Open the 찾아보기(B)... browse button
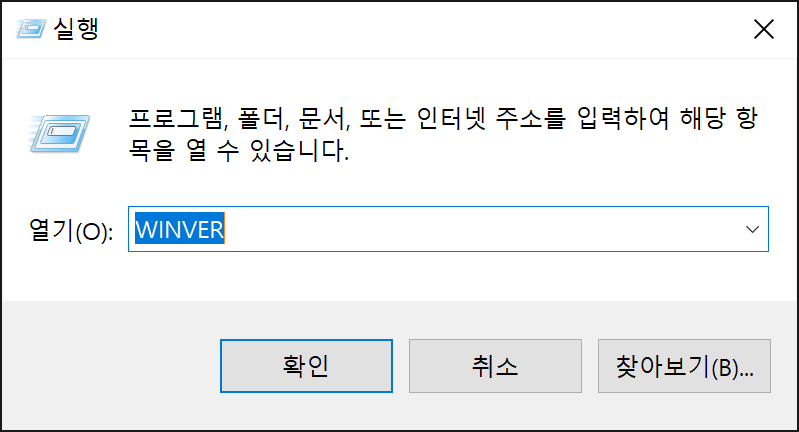The image size is (799, 432). pyautogui.click(x=684, y=366)
